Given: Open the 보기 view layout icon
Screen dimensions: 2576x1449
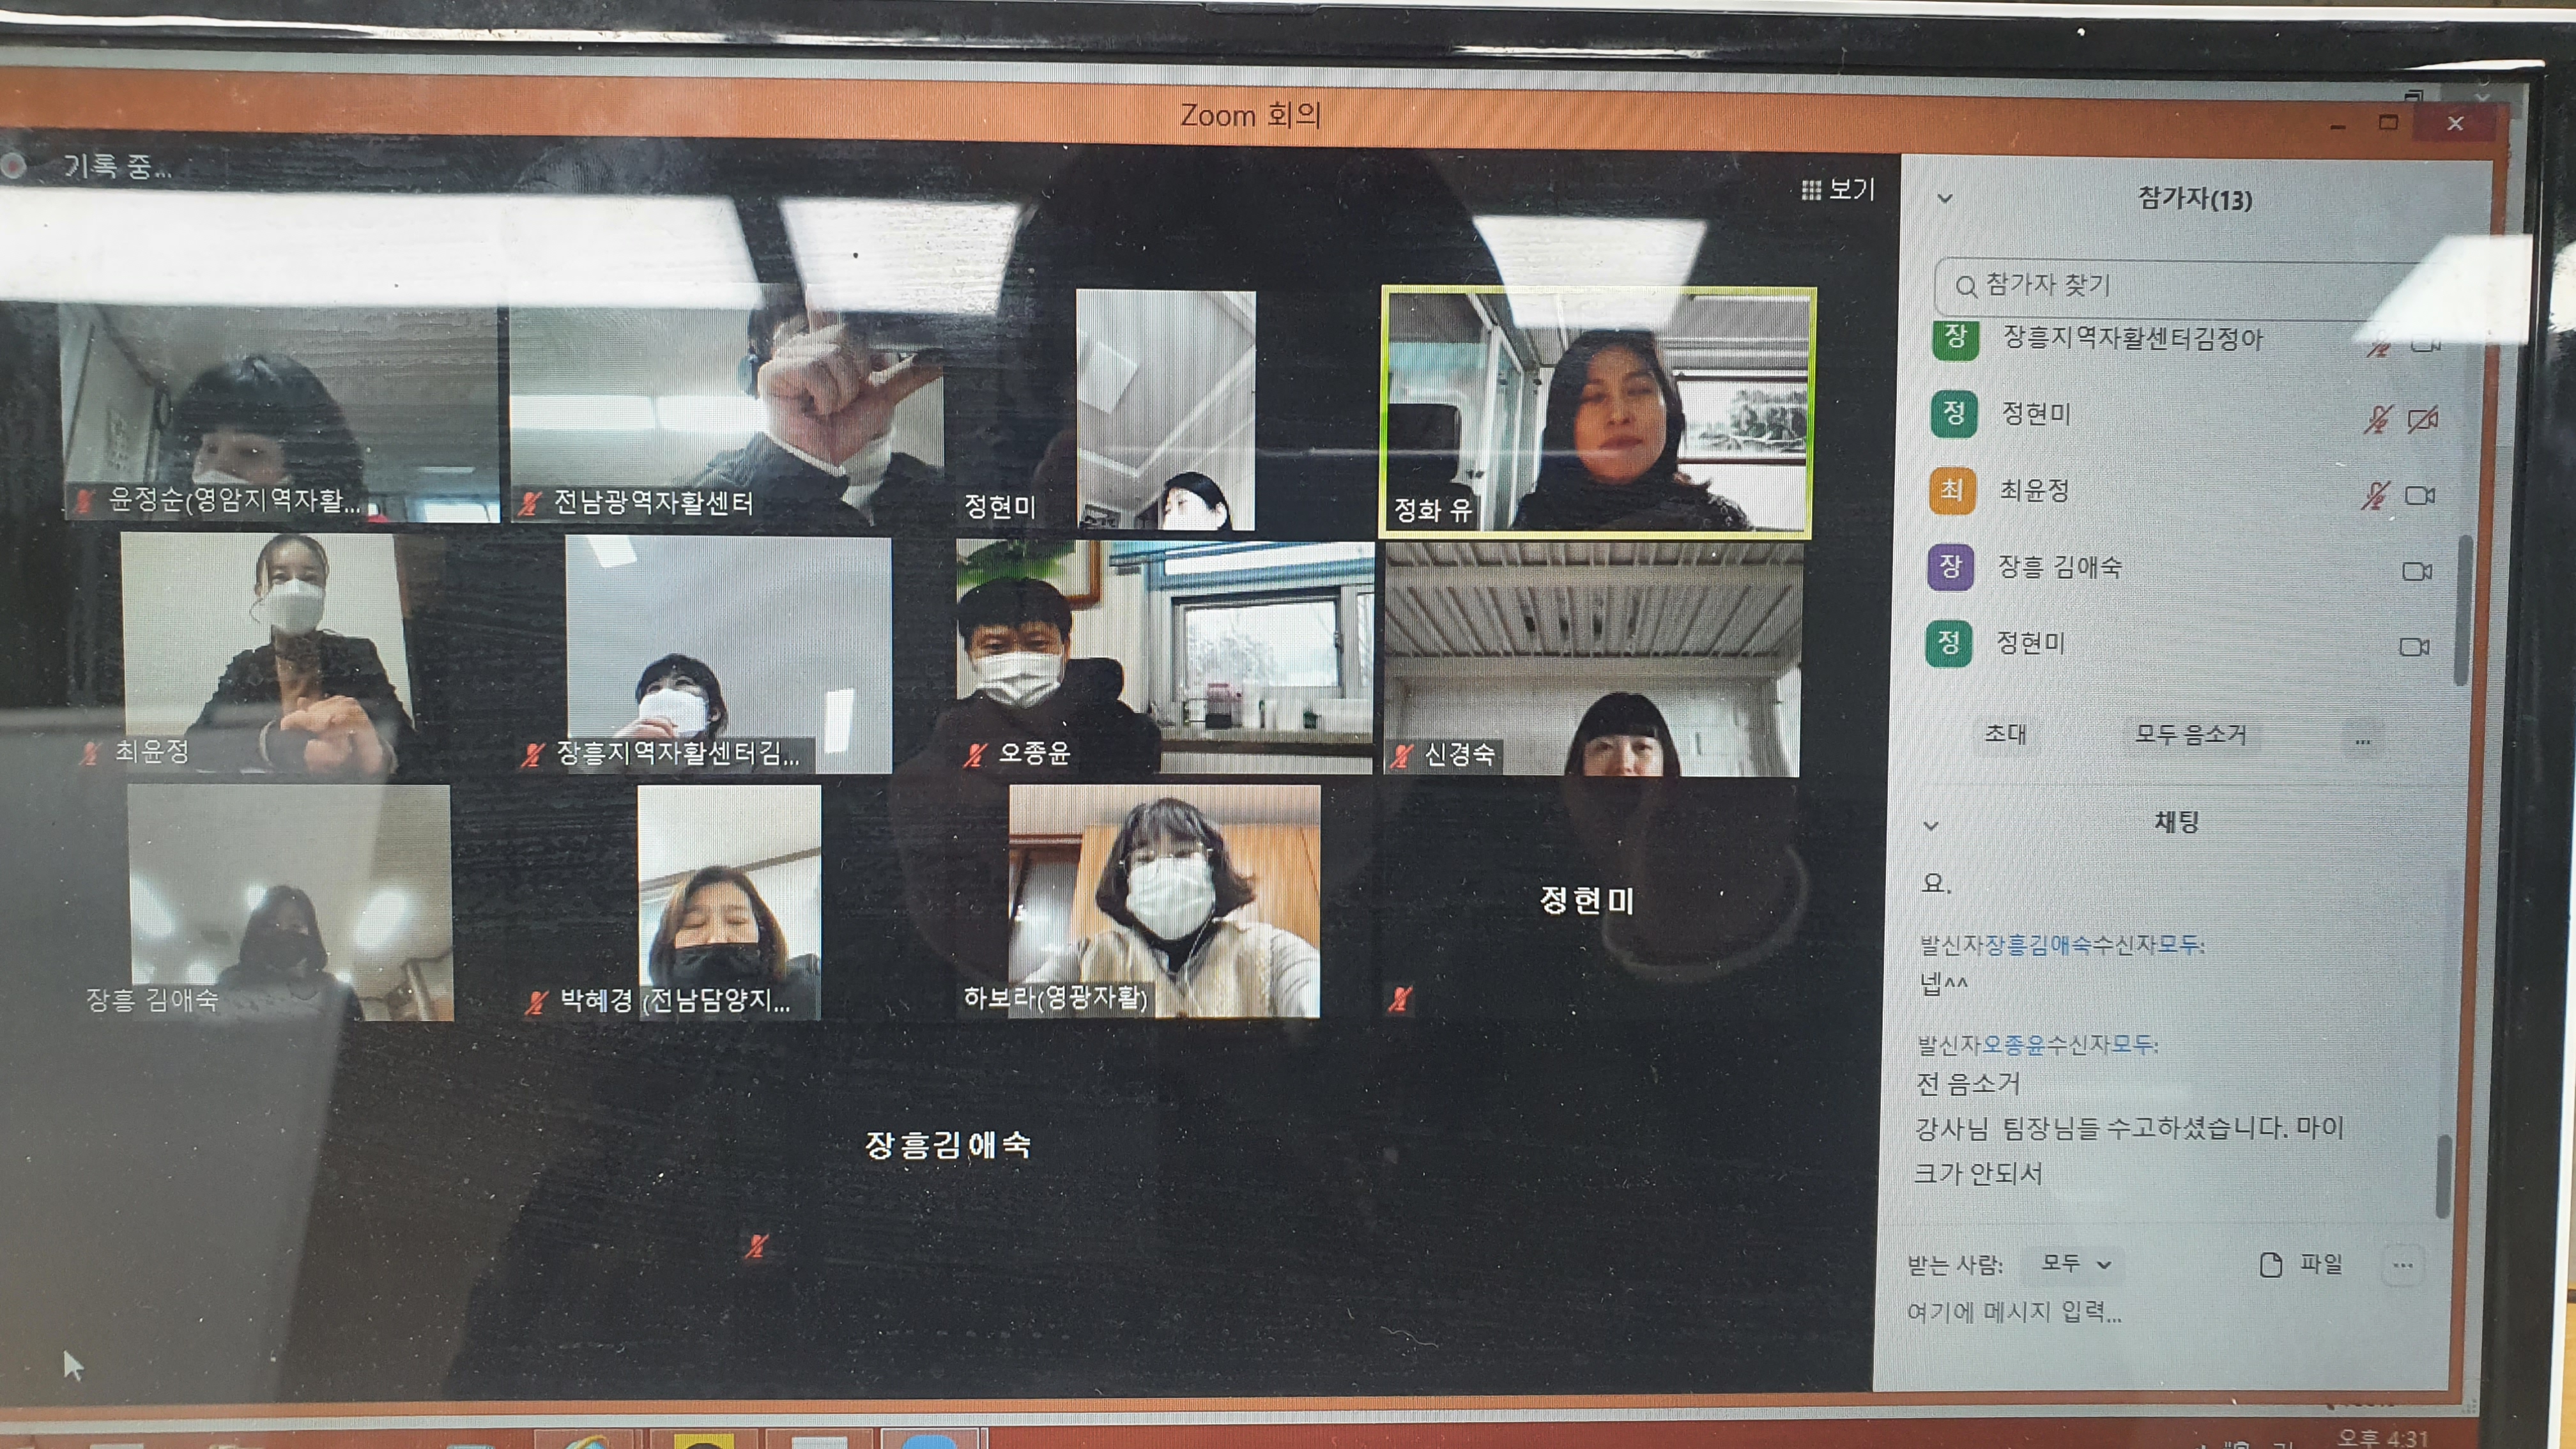Looking at the screenshot, I should coord(1811,190).
